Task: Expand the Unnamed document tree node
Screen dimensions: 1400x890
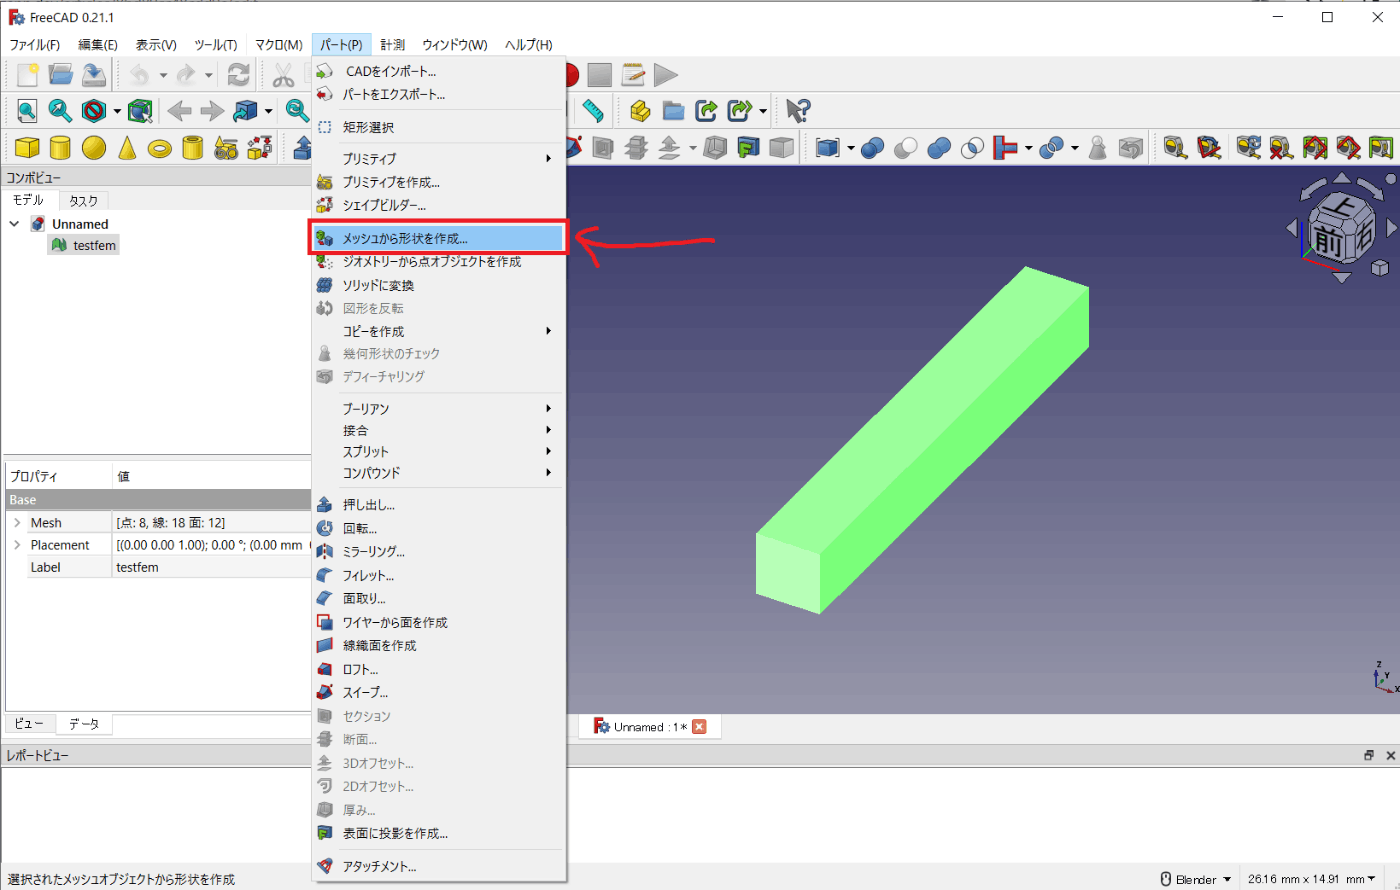Action: pyautogui.click(x=14, y=224)
